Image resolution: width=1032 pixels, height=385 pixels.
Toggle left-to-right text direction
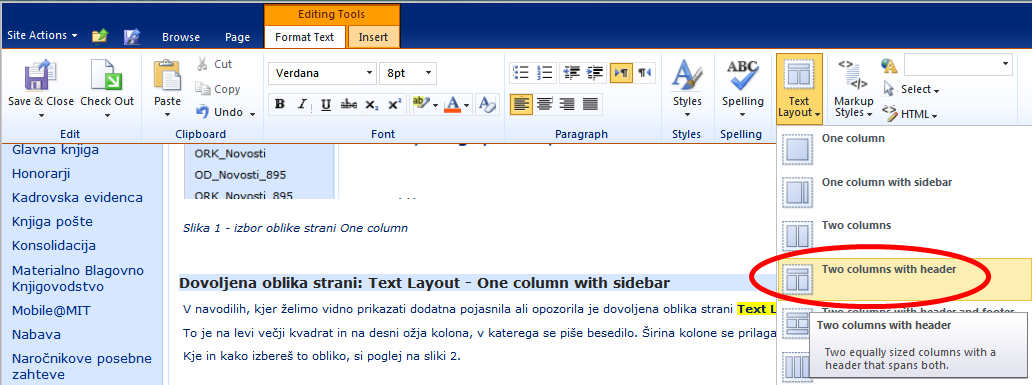point(621,72)
